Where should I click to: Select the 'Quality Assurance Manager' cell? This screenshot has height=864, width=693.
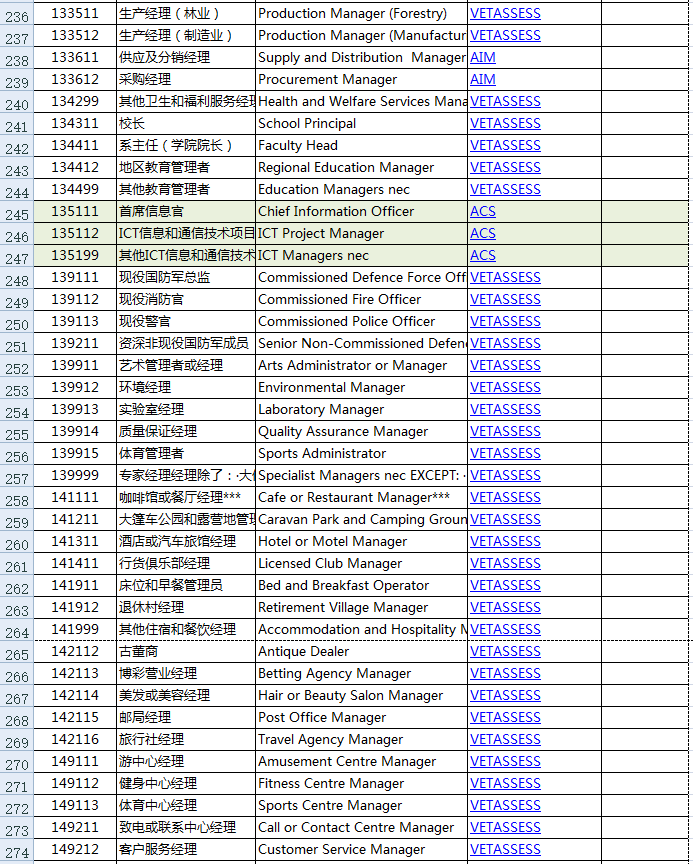click(361, 431)
